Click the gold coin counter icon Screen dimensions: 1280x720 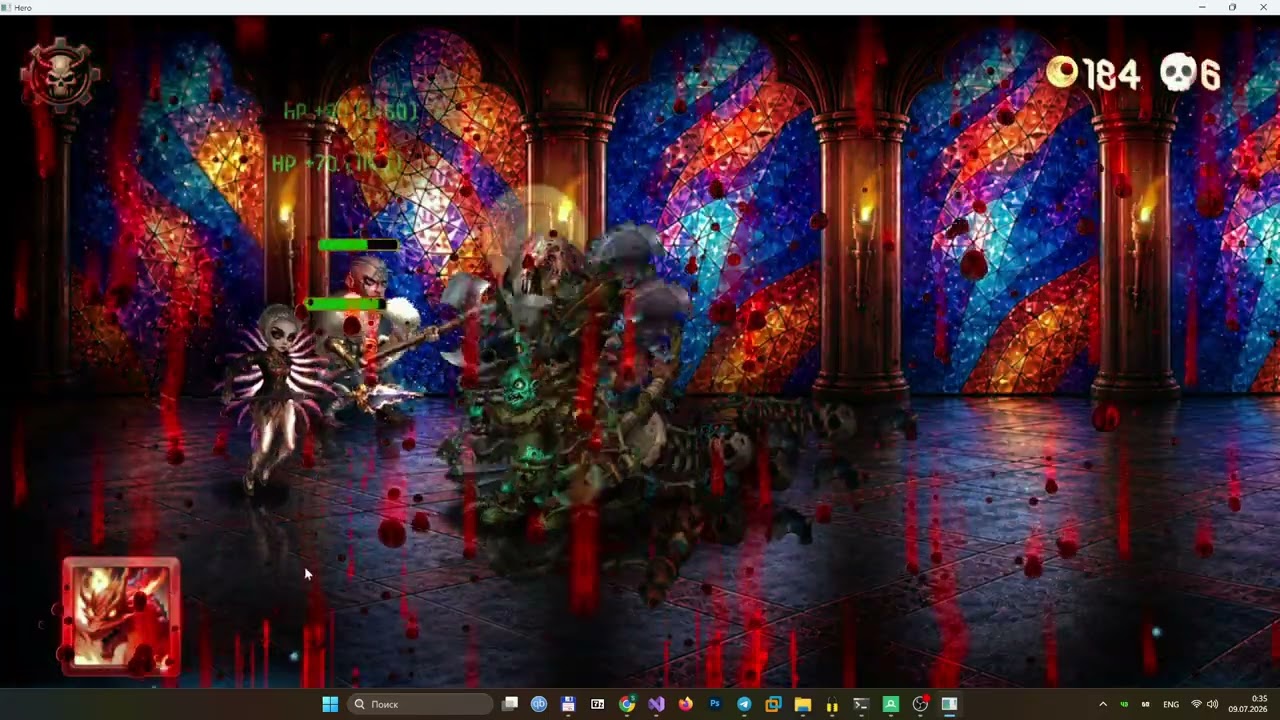(1062, 72)
